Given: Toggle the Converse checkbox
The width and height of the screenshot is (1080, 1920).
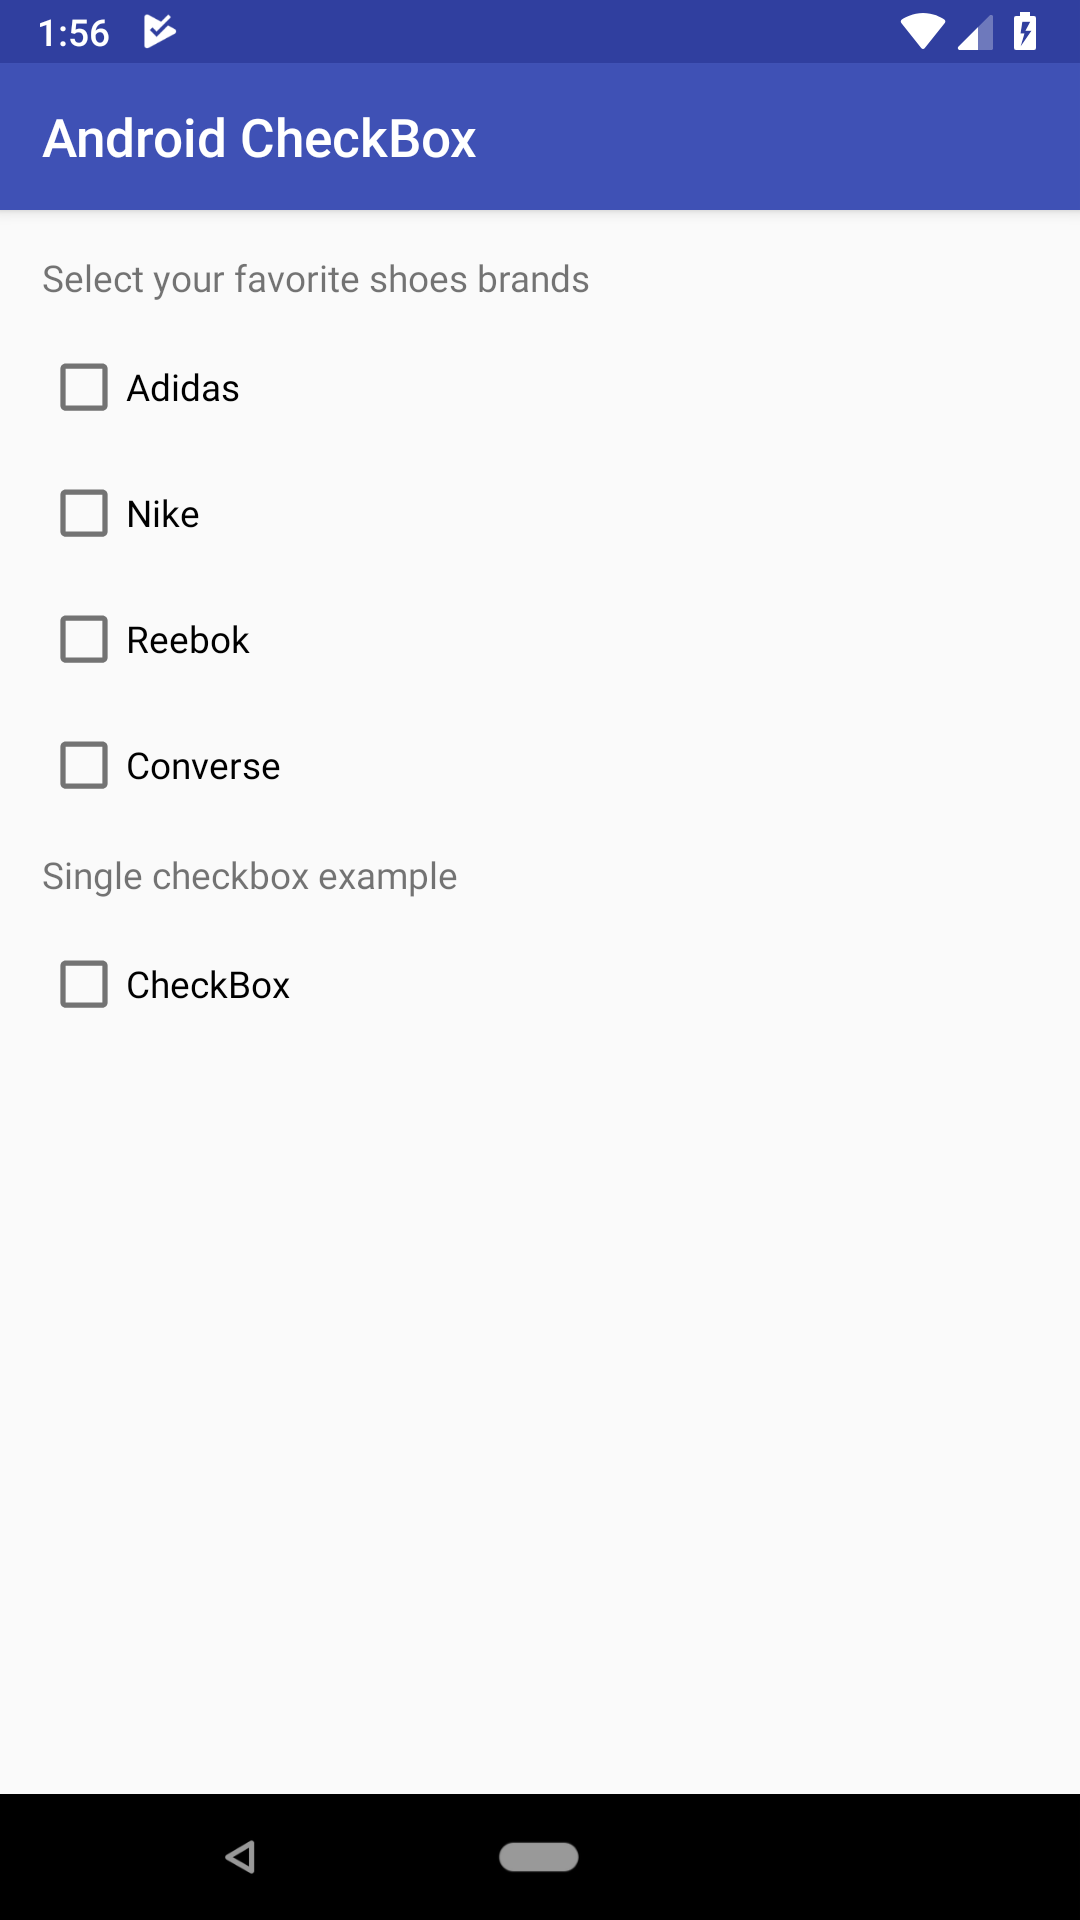Looking at the screenshot, I should pos(84,766).
